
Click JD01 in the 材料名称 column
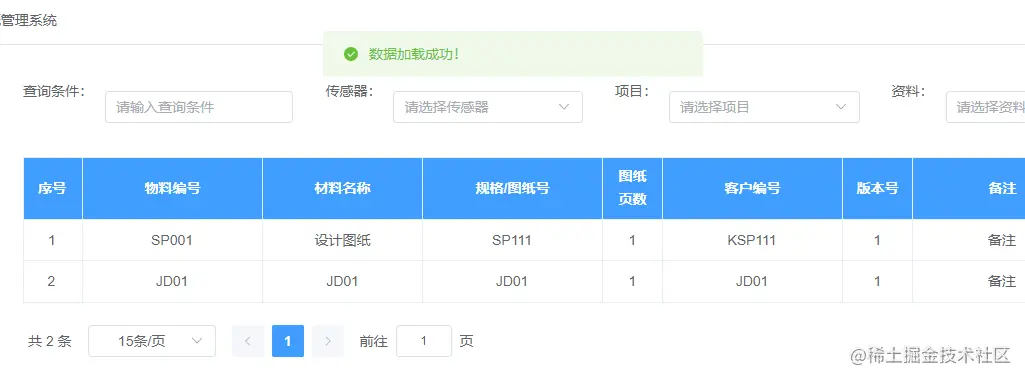(x=343, y=281)
